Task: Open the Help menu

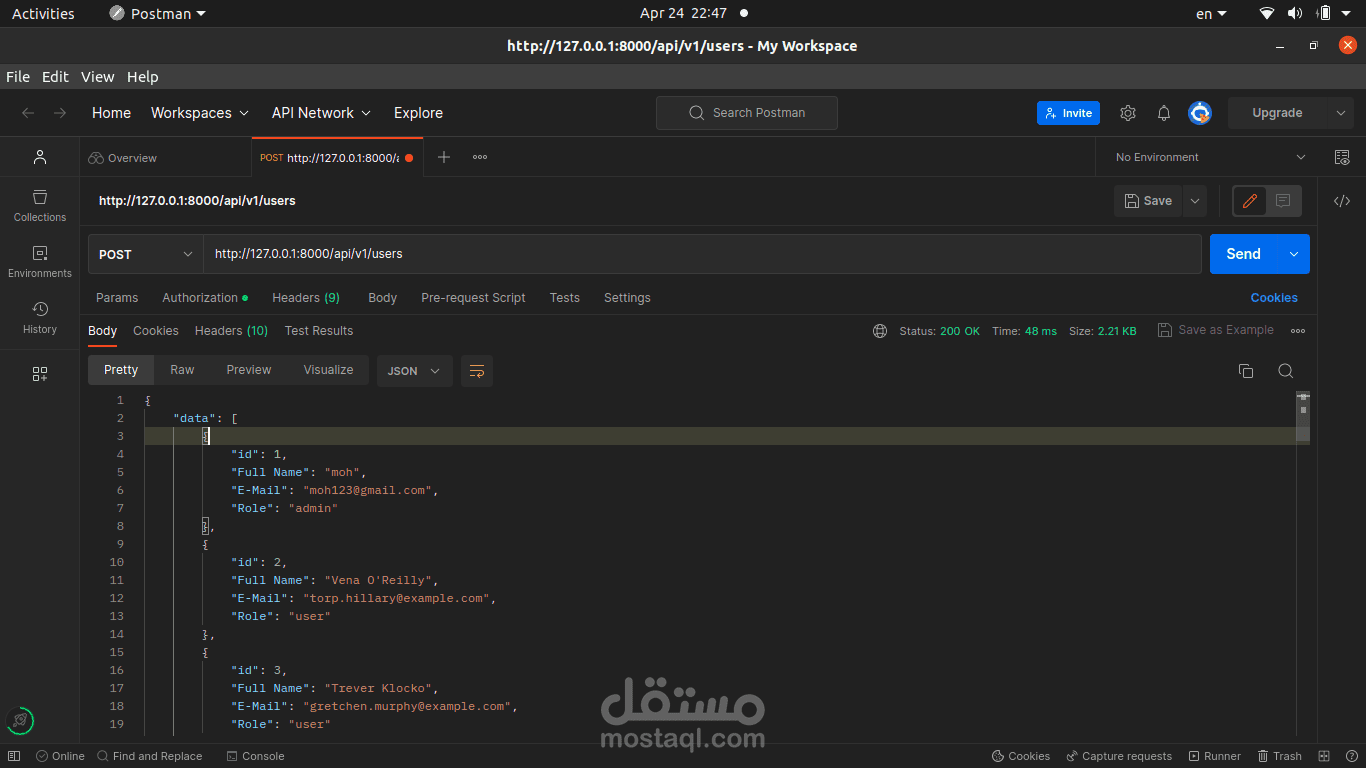Action: tap(143, 77)
